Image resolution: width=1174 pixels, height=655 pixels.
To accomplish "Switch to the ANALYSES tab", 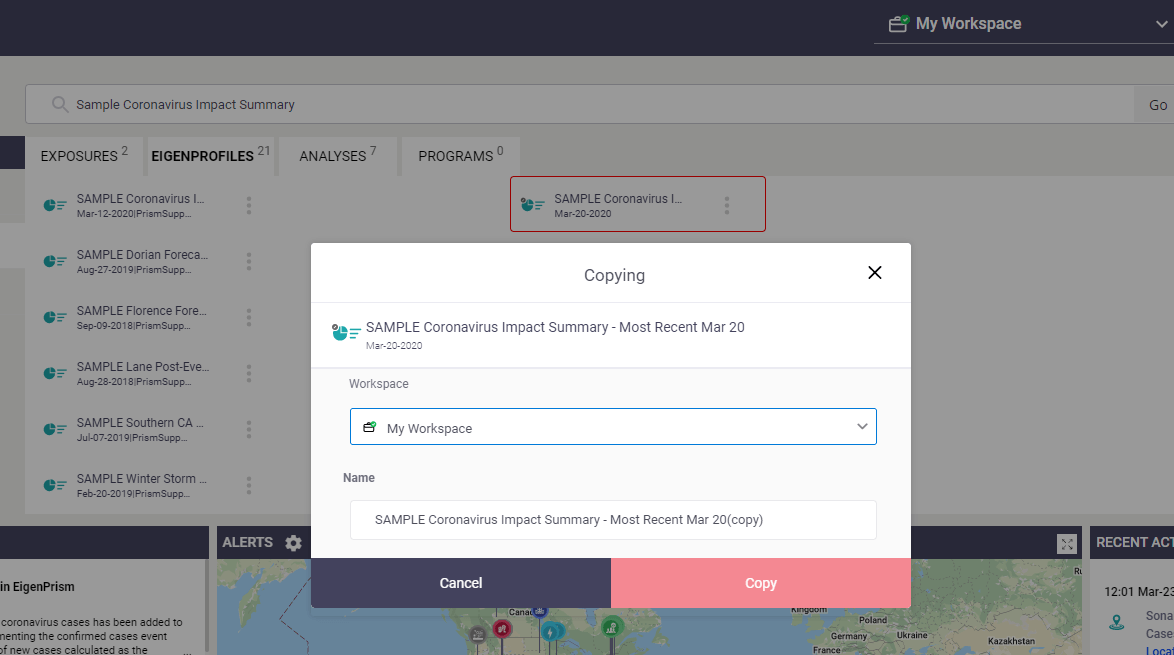I will point(337,156).
